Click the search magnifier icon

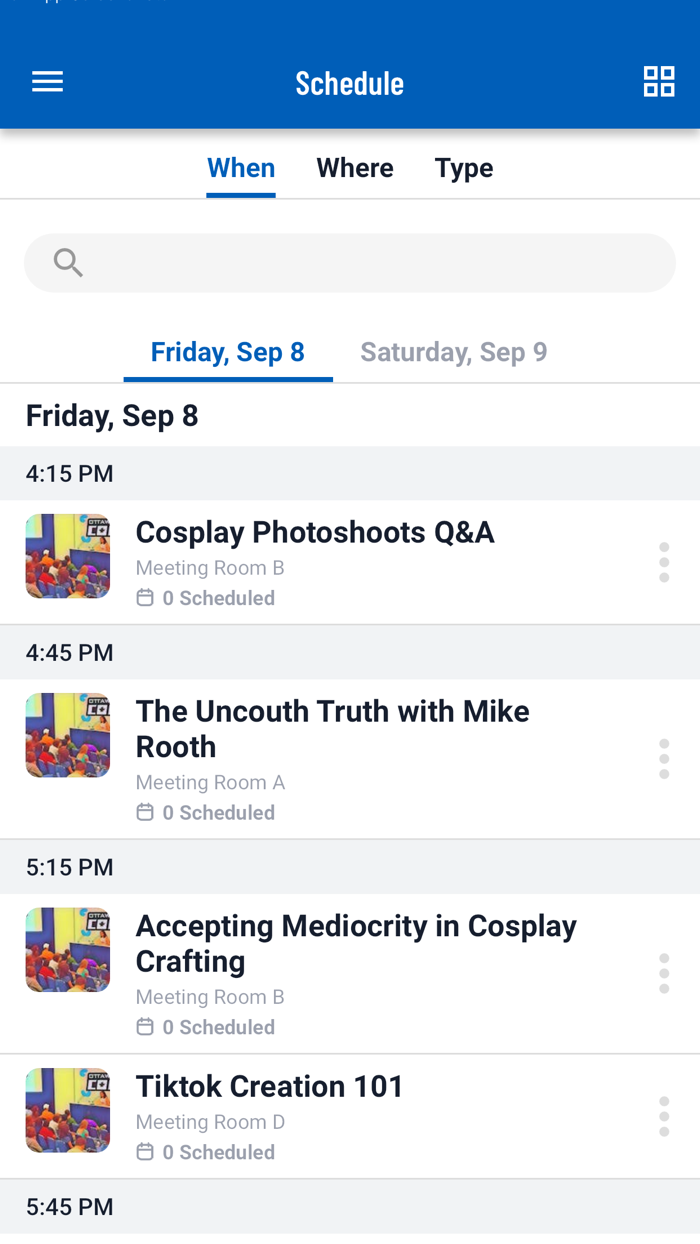click(66, 262)
